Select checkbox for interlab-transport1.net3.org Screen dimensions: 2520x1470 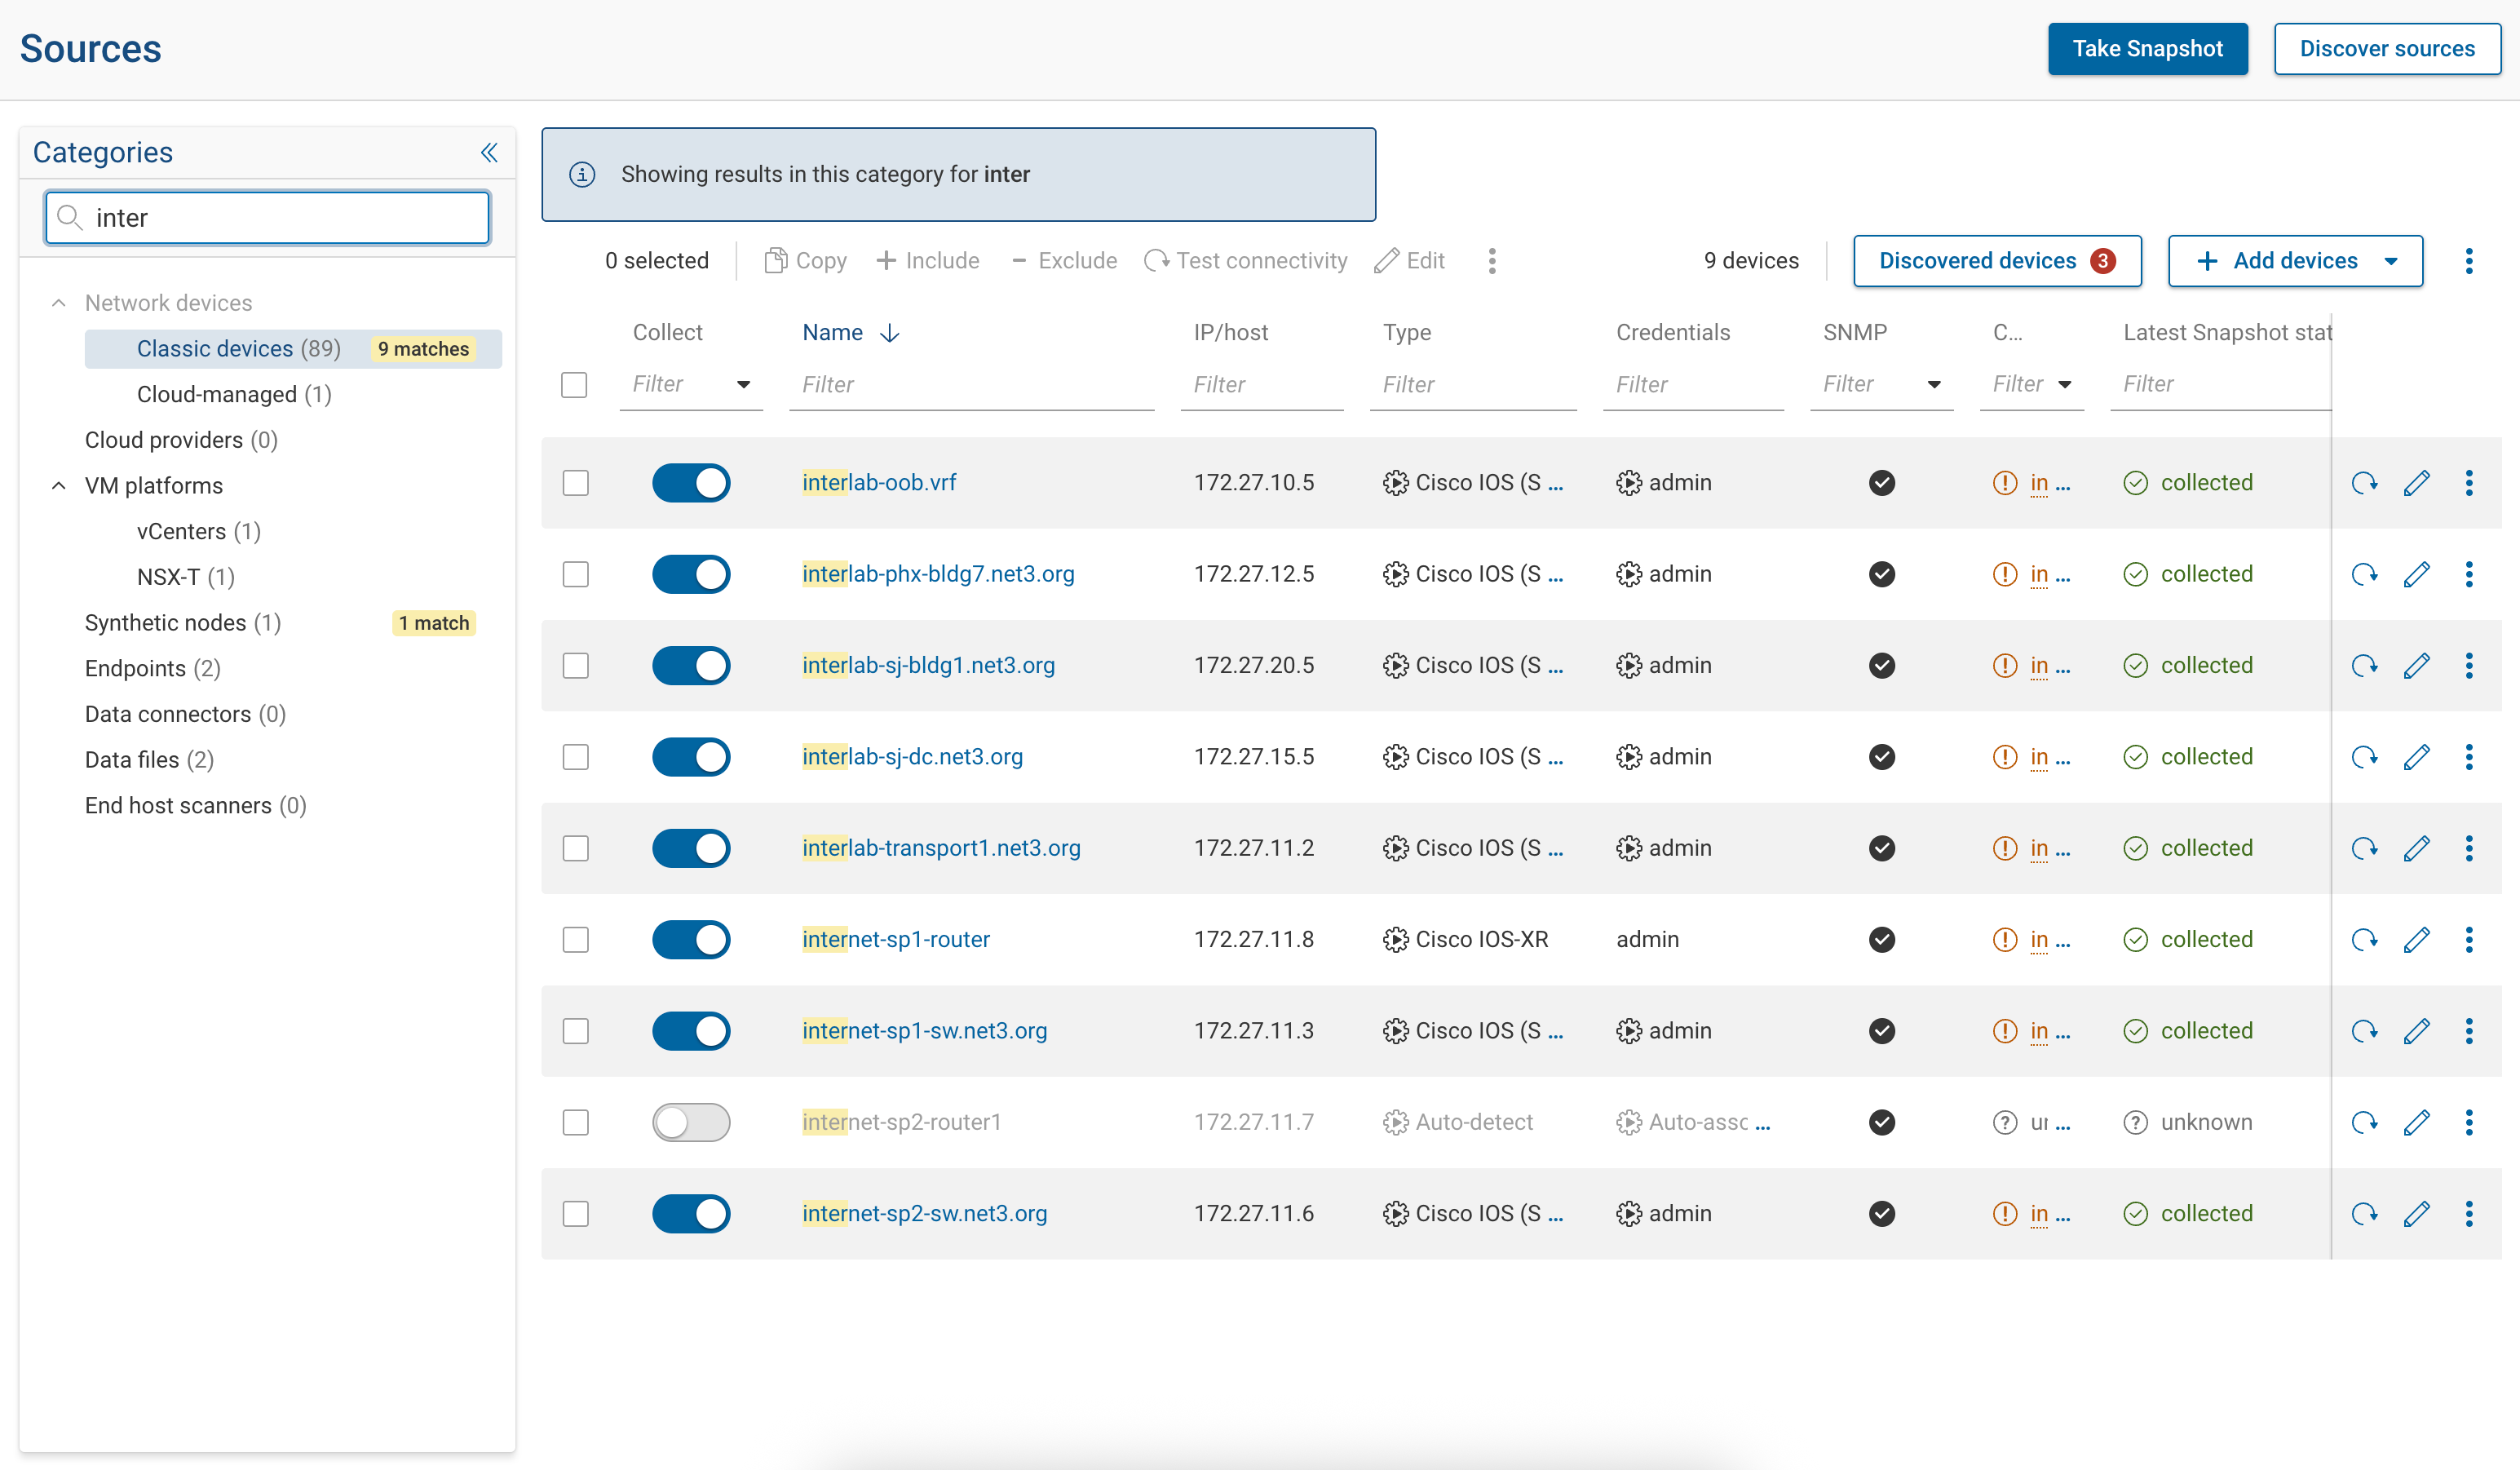click(575, 848)
